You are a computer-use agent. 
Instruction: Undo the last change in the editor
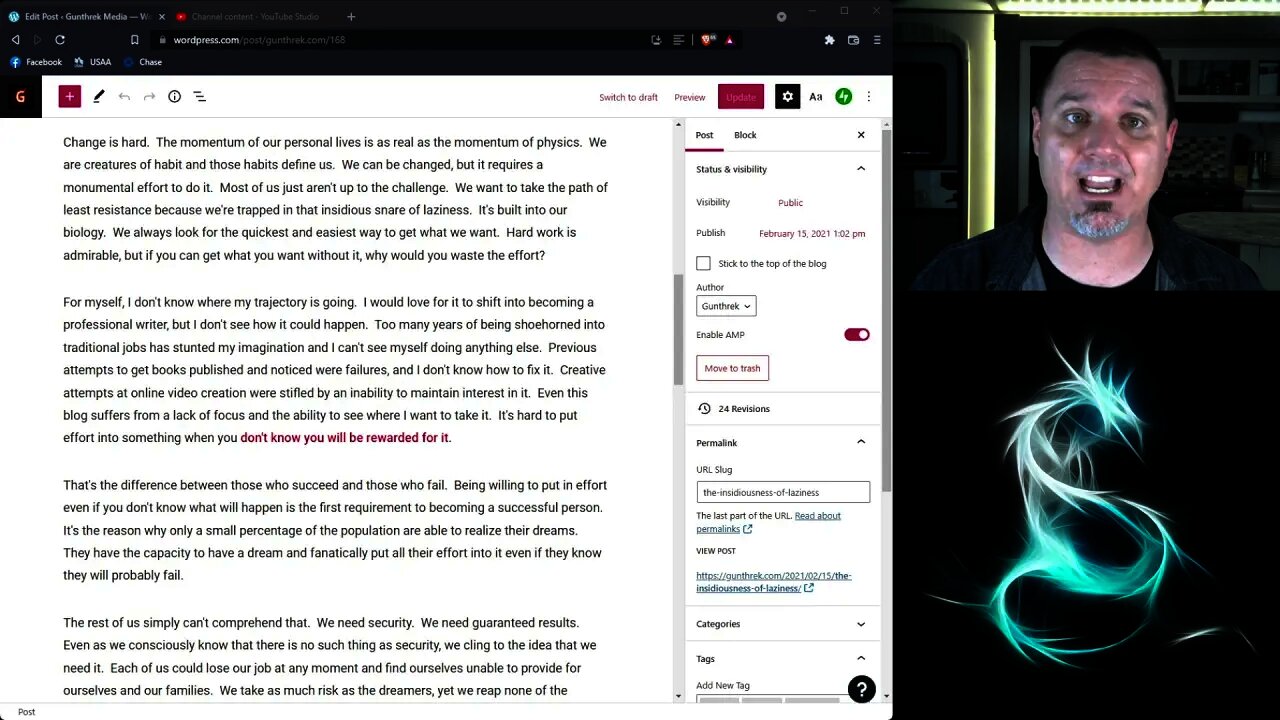pyautogui.click(x=124, y=96)
